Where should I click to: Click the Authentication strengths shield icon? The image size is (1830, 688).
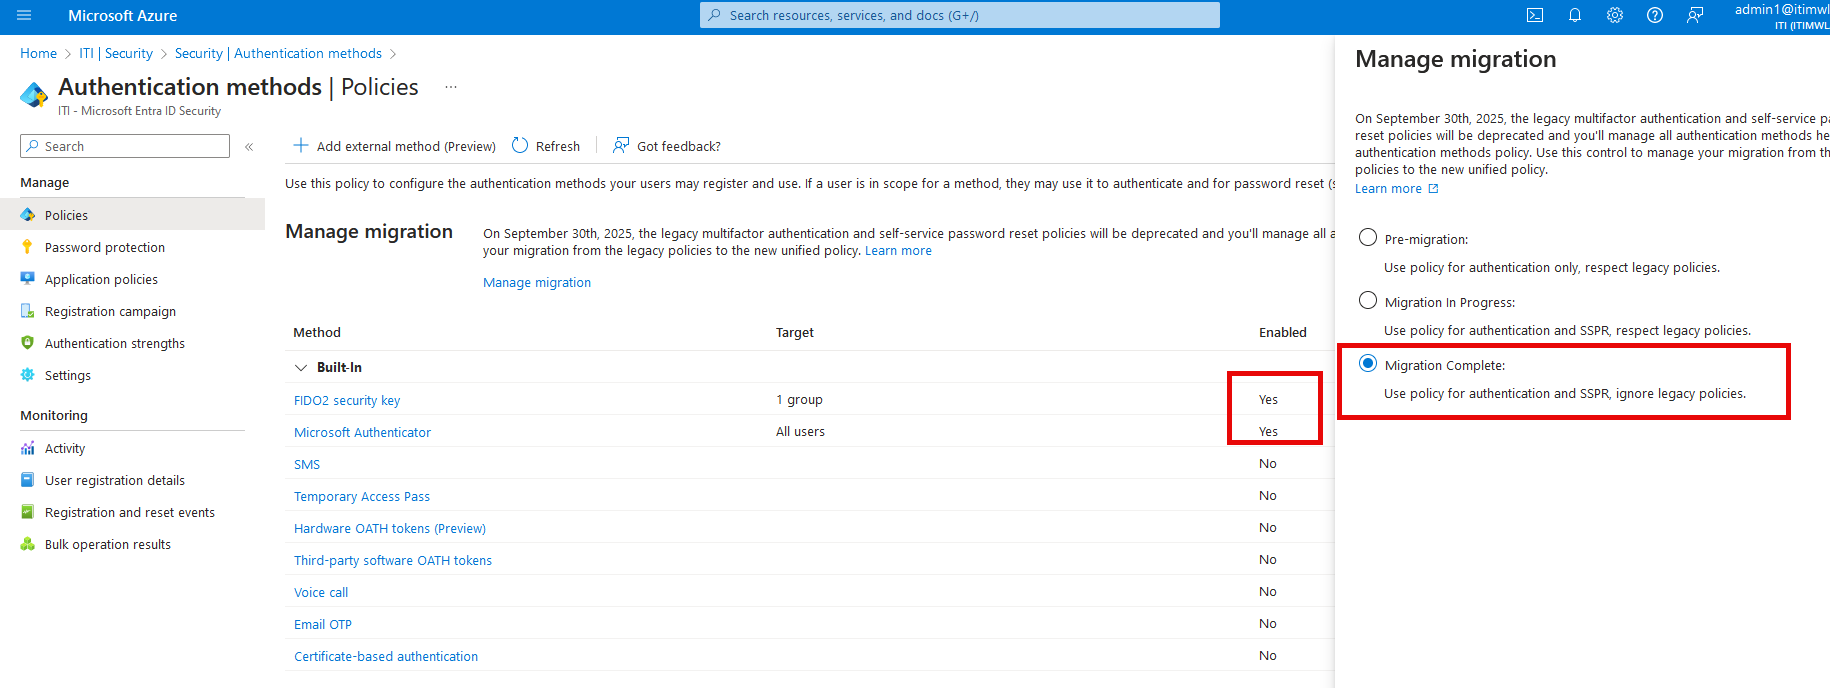click(x=28, y=343)
